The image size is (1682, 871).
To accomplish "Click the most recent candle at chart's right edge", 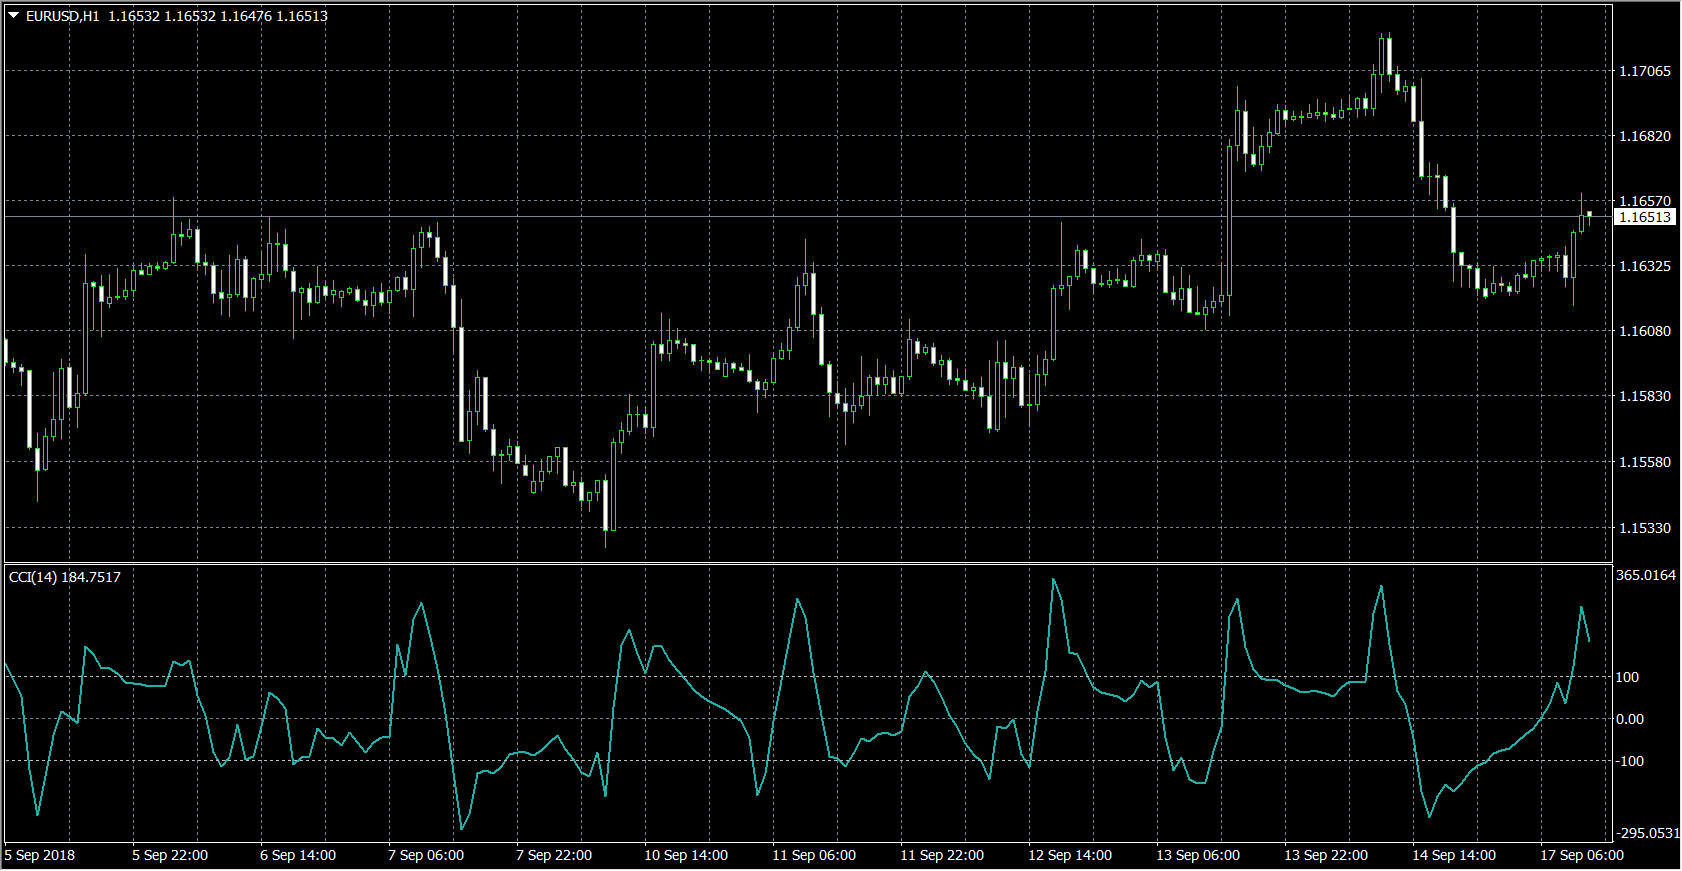I will 1589,214.
